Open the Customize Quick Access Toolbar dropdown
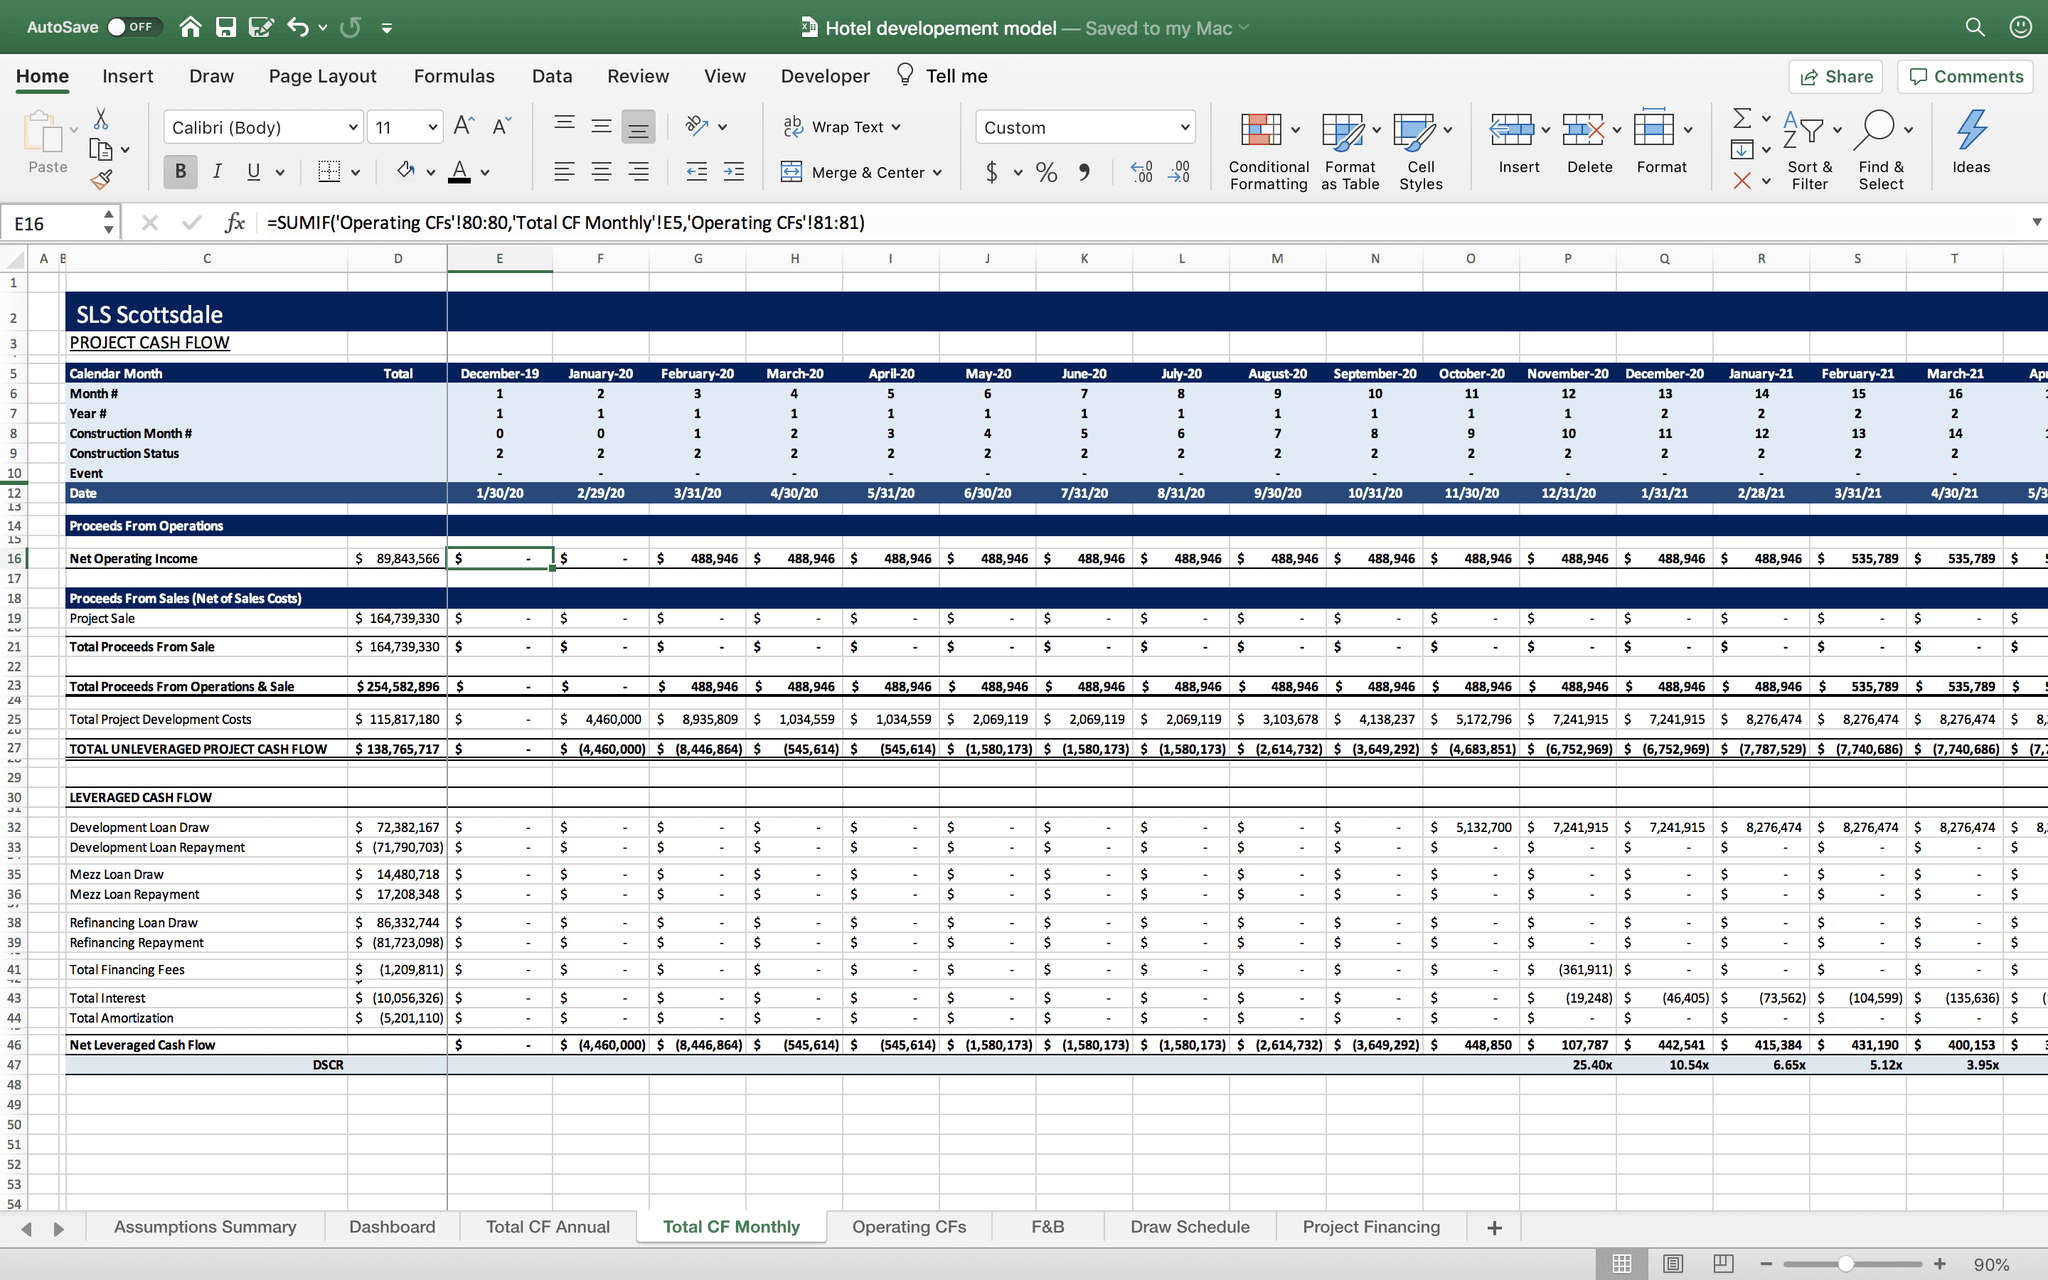 (x=387, y=28)
